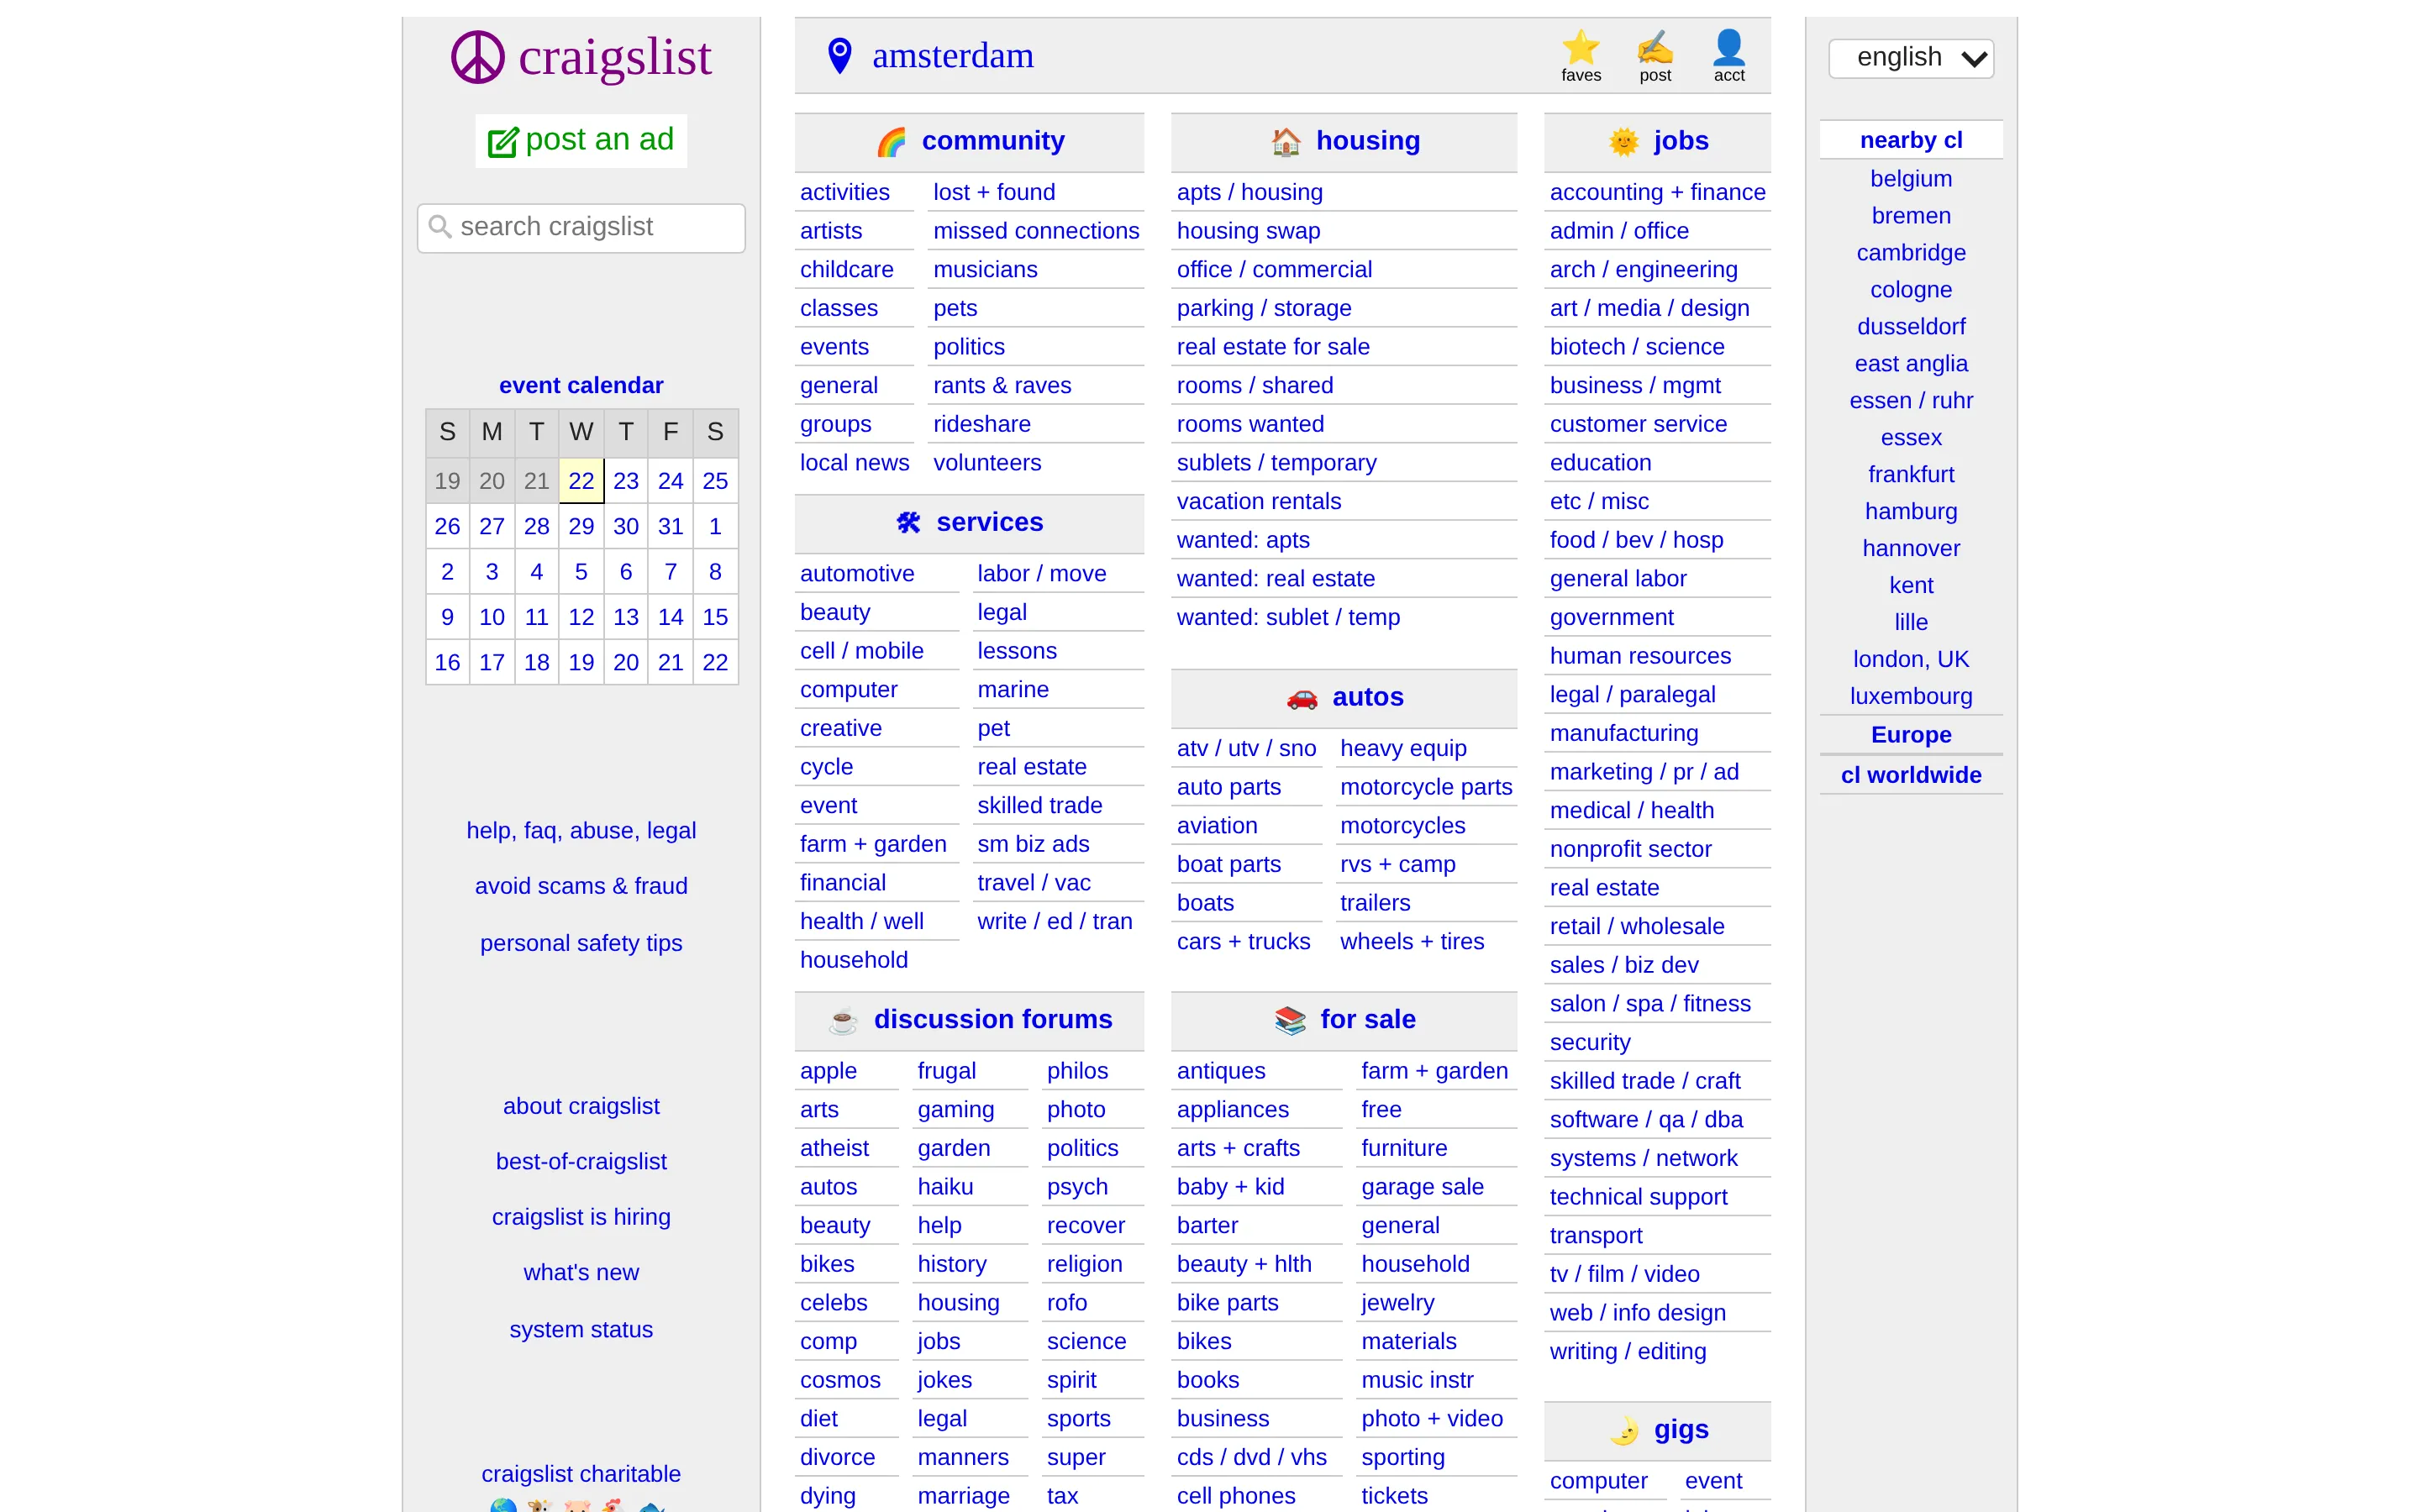Screen dimensions: 2420x1512
Task: Open missed connections in community
Action: point(1036,231)
